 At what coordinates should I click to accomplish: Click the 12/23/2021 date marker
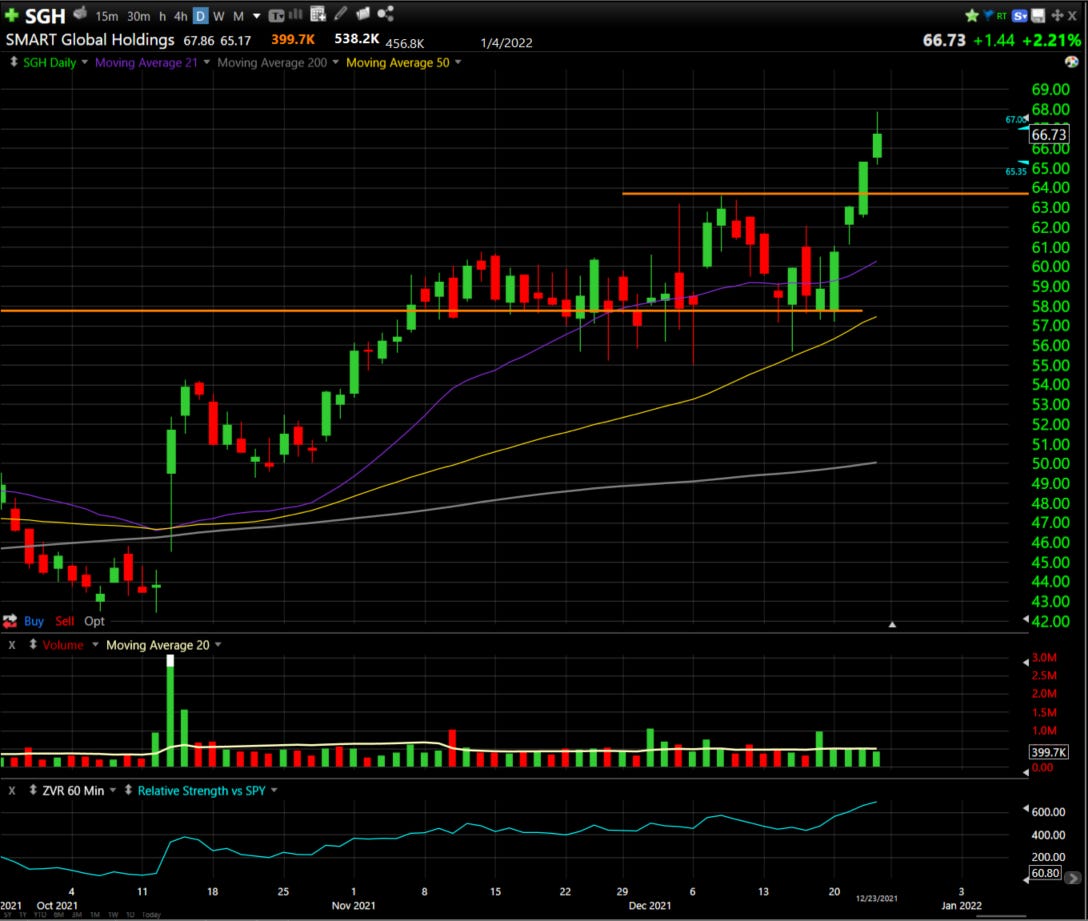pyautogui.click(x=876, y=898)
